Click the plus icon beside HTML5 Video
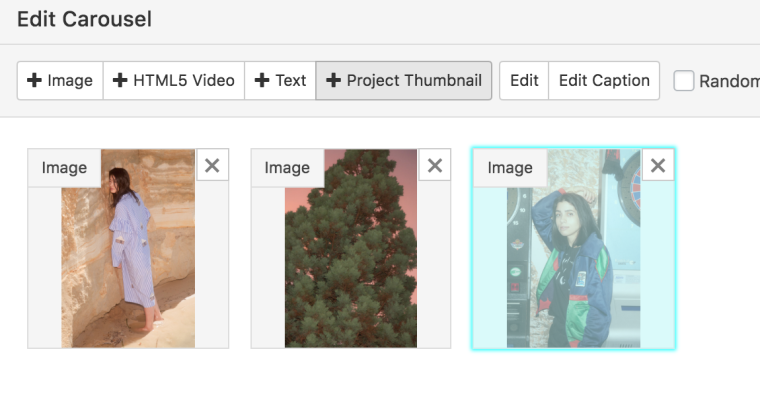Screen dimensions: 760x419 tap(120, 81)
